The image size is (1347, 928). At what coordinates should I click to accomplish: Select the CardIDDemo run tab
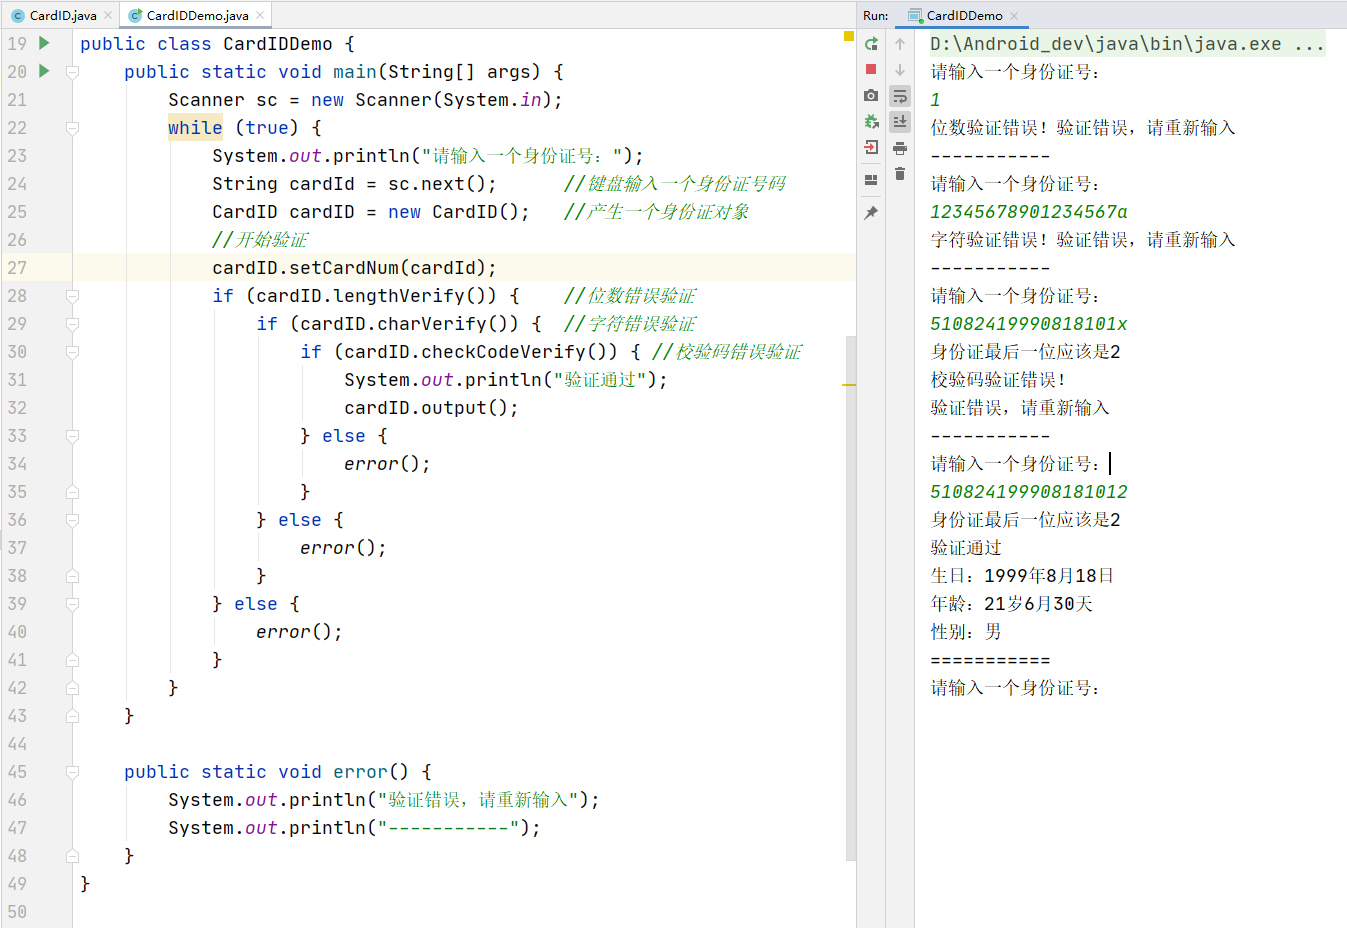click(x=963, y=15)
